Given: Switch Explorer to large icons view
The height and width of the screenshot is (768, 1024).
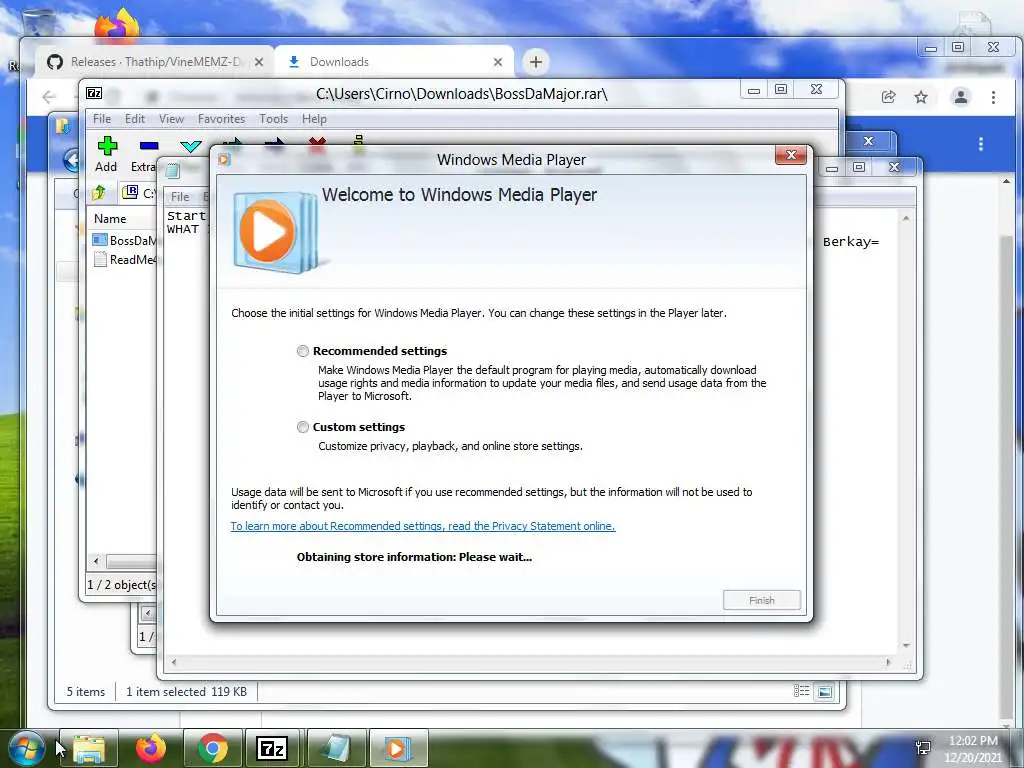Looking at the screenshot, I should [825, 692].
